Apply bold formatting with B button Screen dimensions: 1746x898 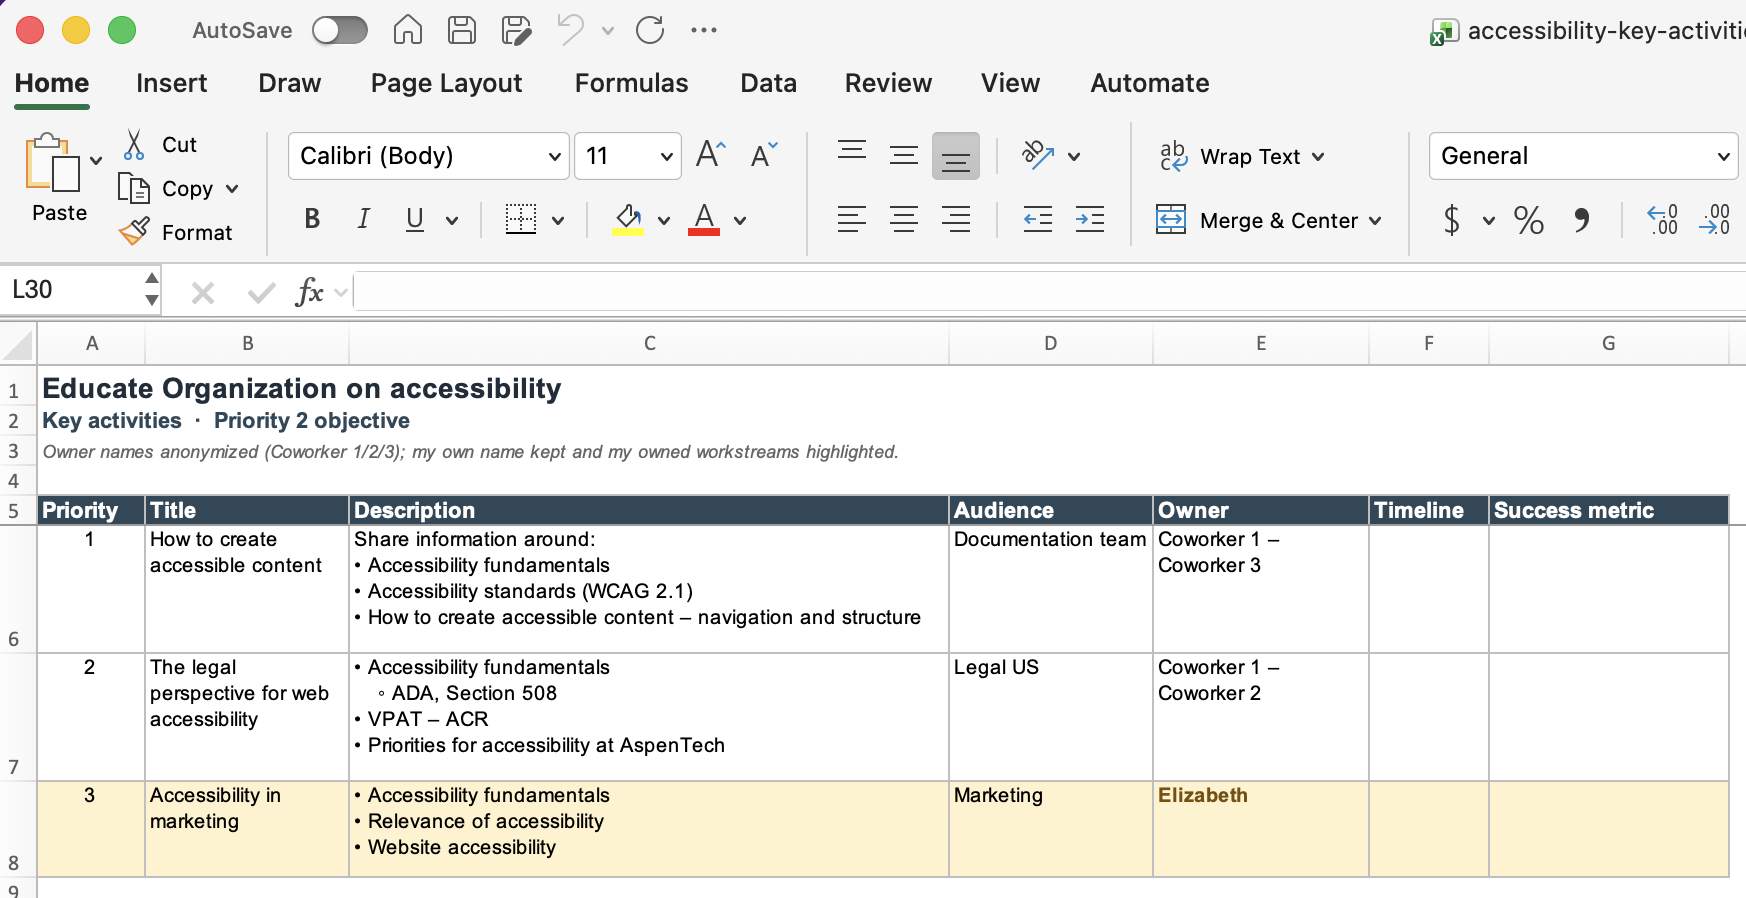point(312,219)
